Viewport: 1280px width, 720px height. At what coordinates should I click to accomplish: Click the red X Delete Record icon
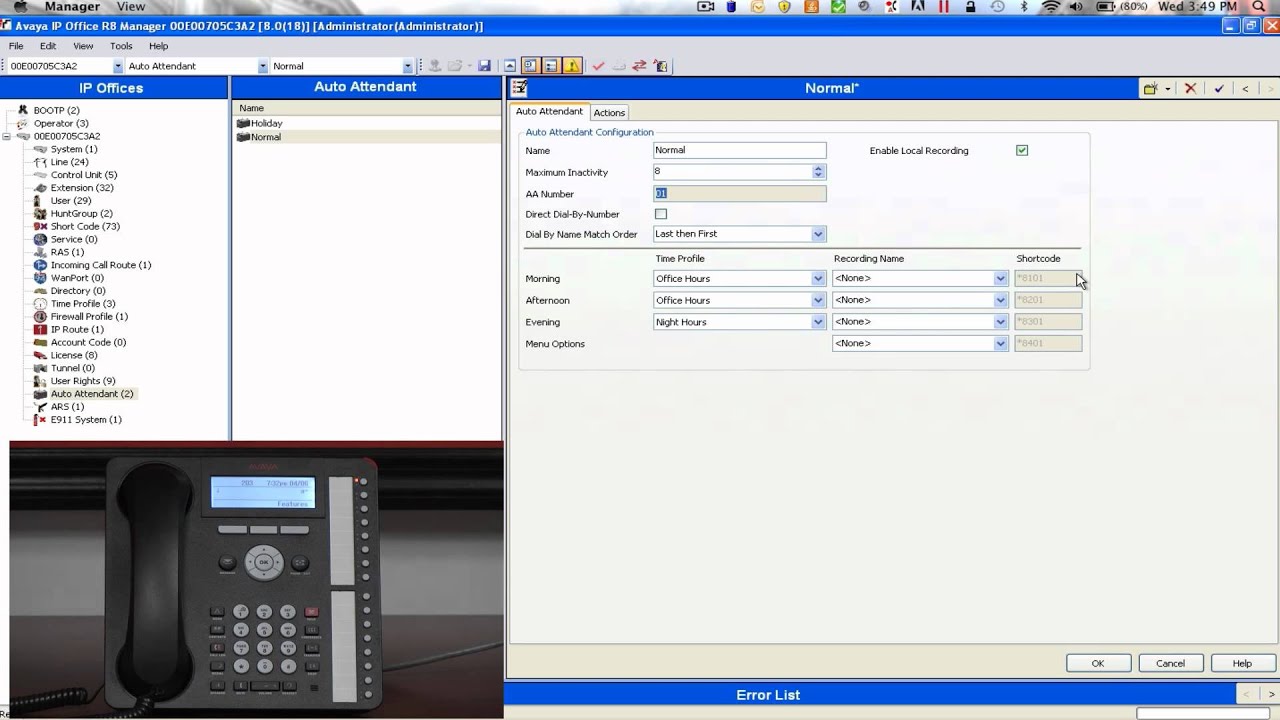tap(1190, 88)
